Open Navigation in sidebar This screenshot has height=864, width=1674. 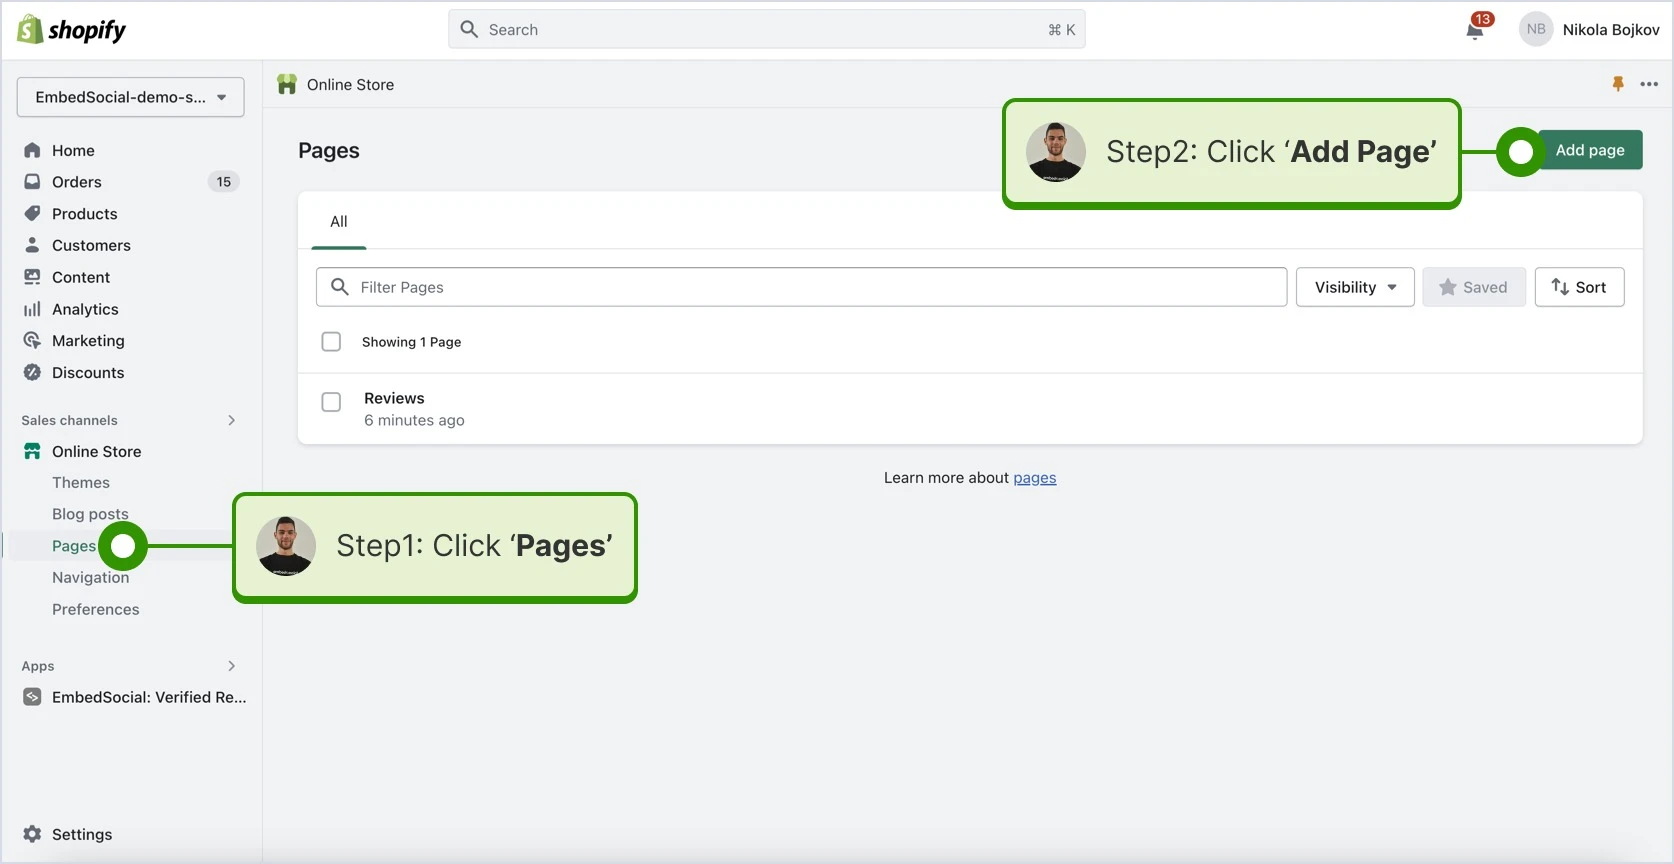click(x=91, y=577)
